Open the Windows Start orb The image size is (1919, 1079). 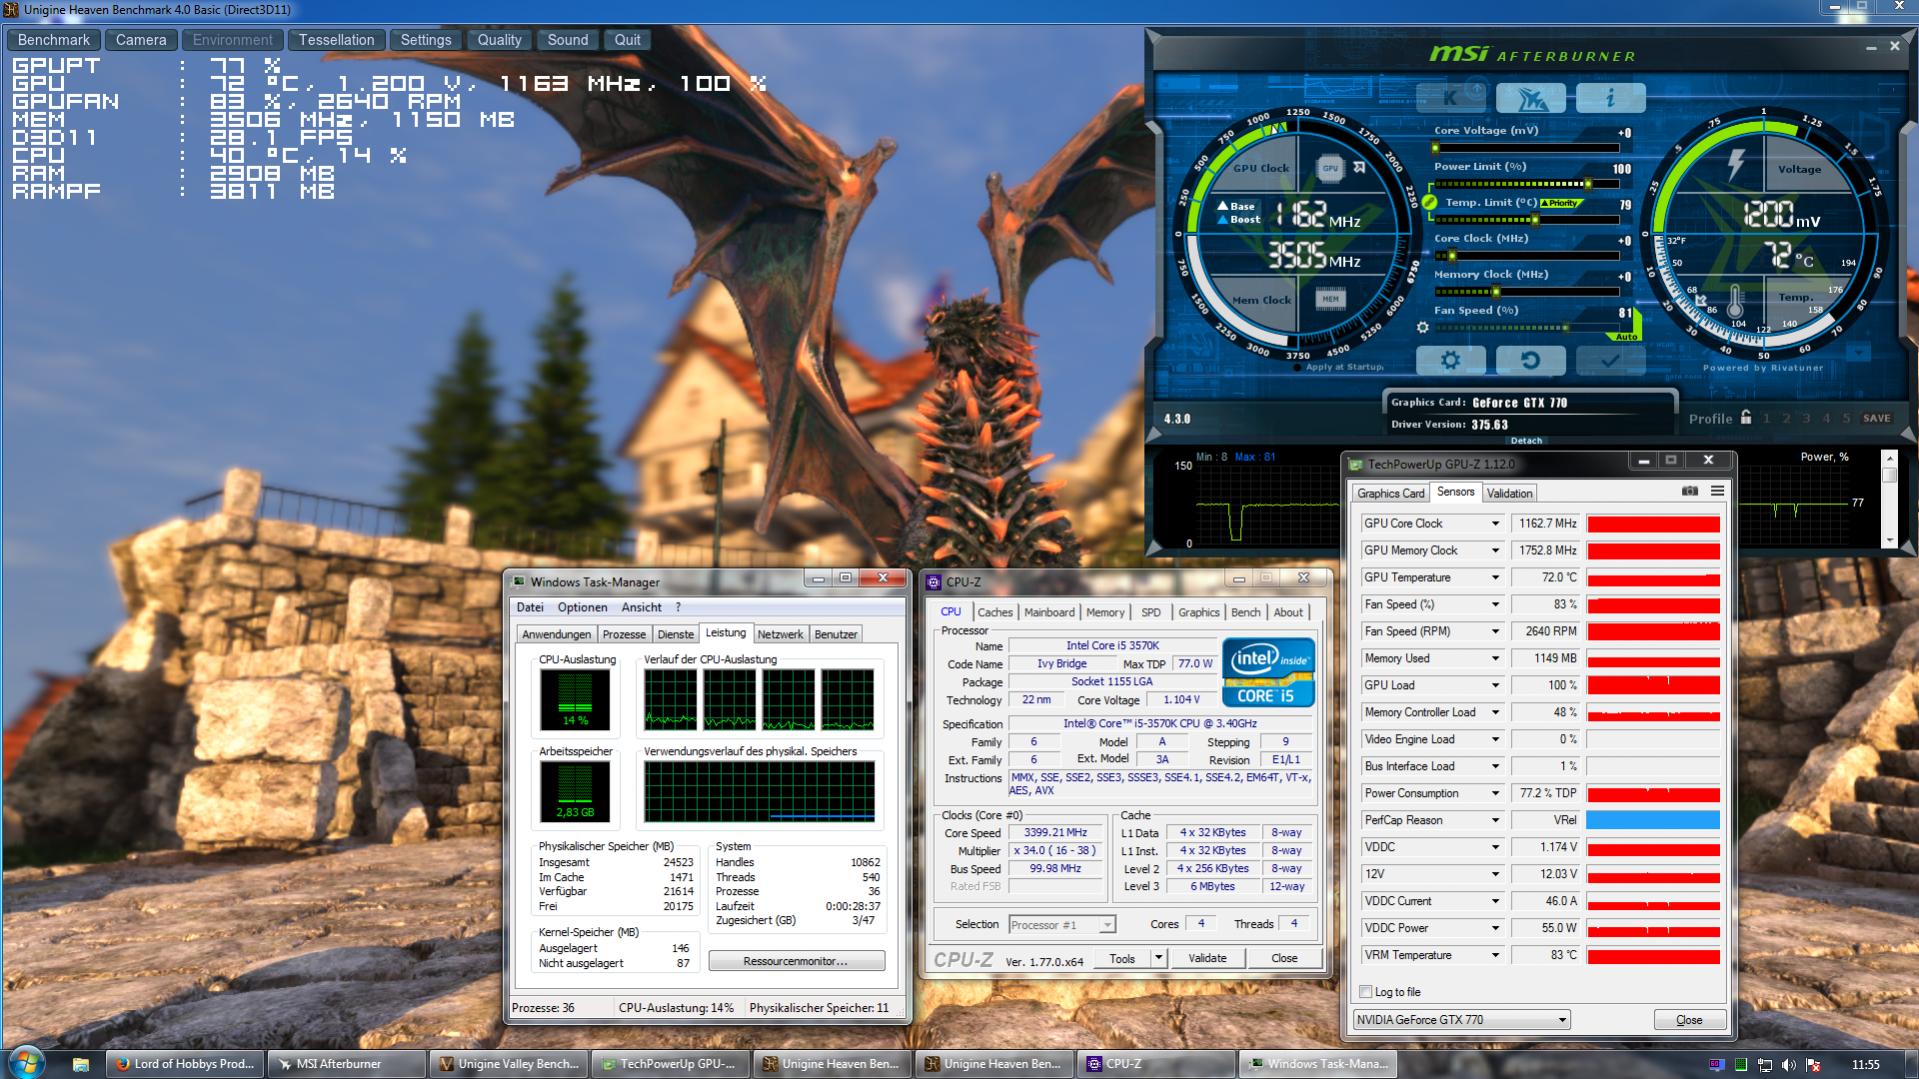coord(26,1063)
